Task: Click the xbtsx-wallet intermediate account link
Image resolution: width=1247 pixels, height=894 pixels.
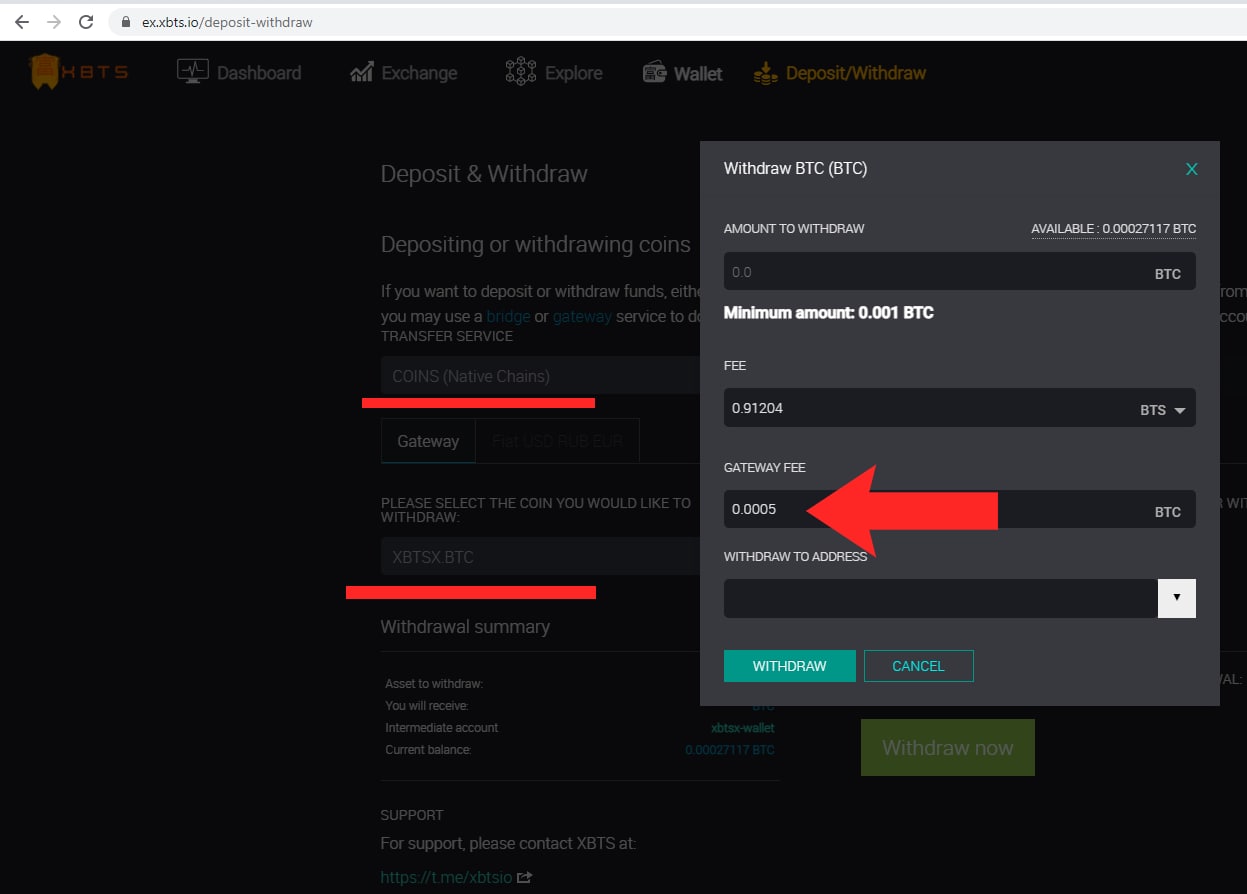Action: tap(742, 728)
